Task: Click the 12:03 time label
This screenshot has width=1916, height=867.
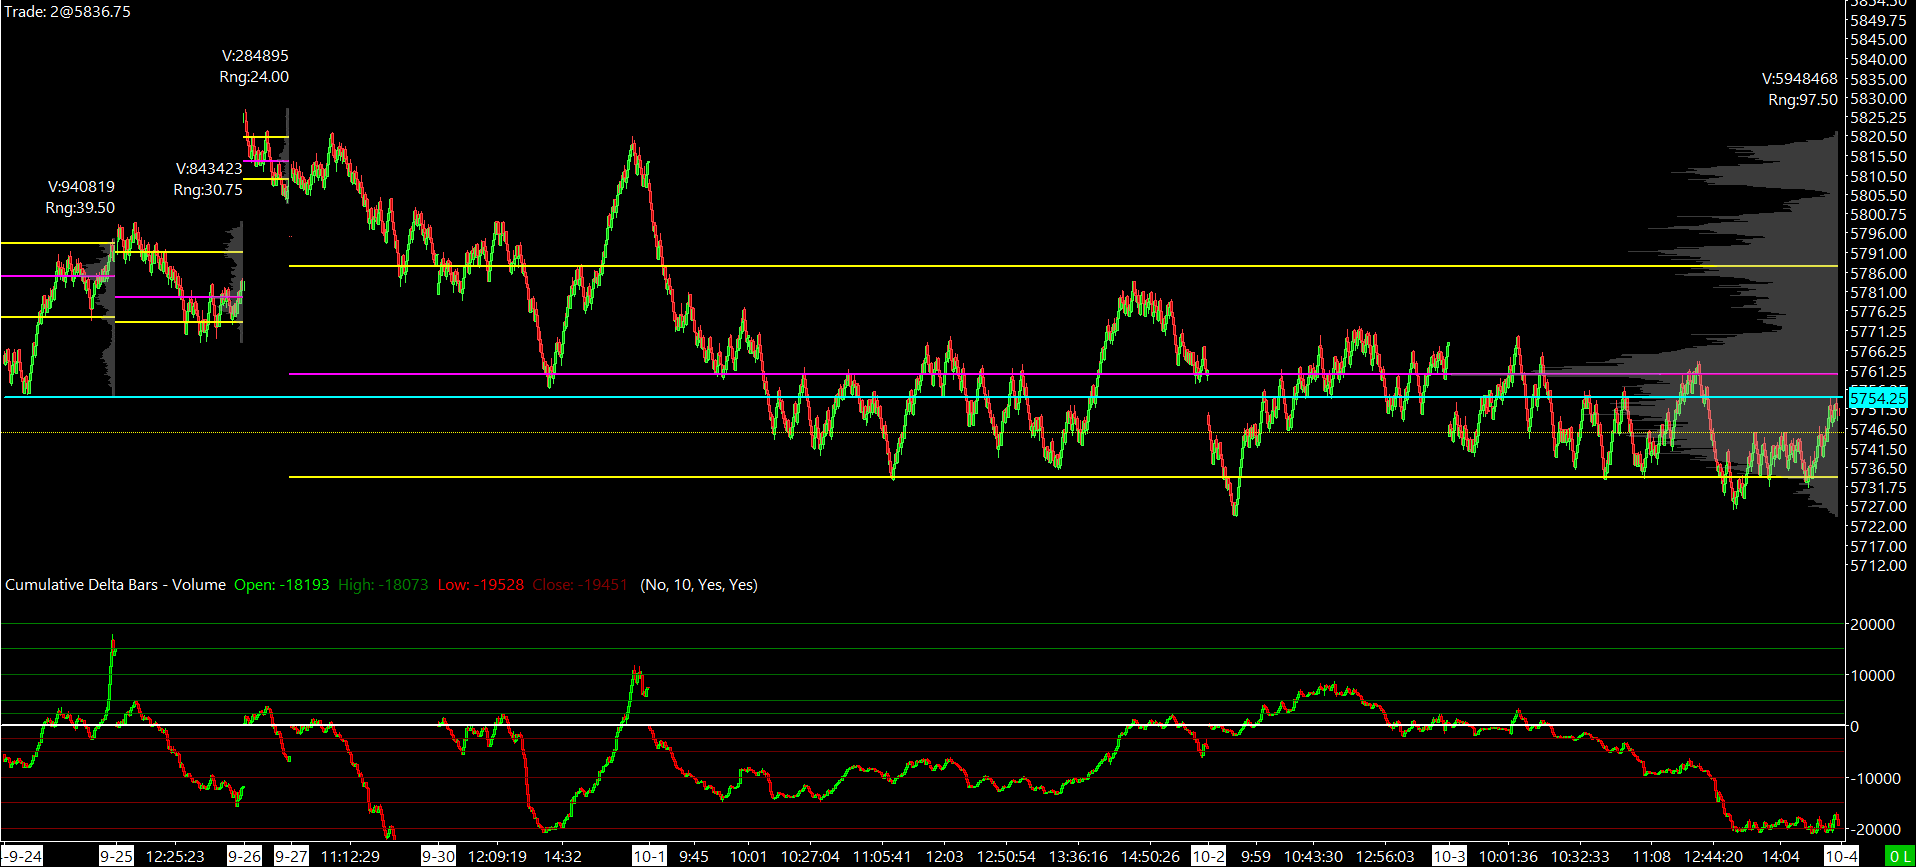Action: pos(945,856)
